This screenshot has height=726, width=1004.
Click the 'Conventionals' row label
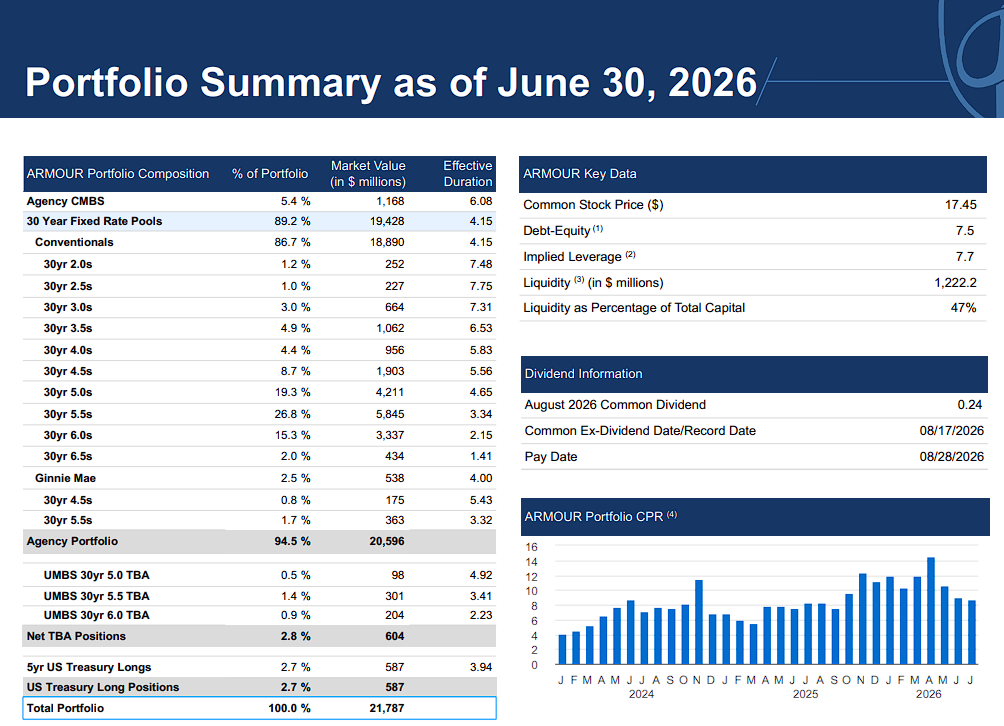pyautogui.click(x=74, y=242)
